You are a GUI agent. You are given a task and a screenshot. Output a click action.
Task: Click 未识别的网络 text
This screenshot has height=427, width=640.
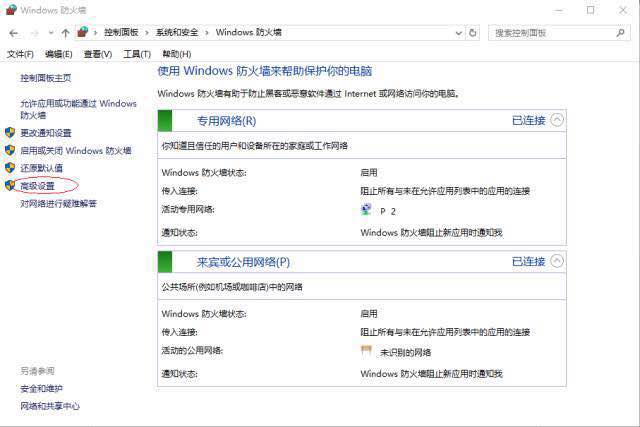405,352
